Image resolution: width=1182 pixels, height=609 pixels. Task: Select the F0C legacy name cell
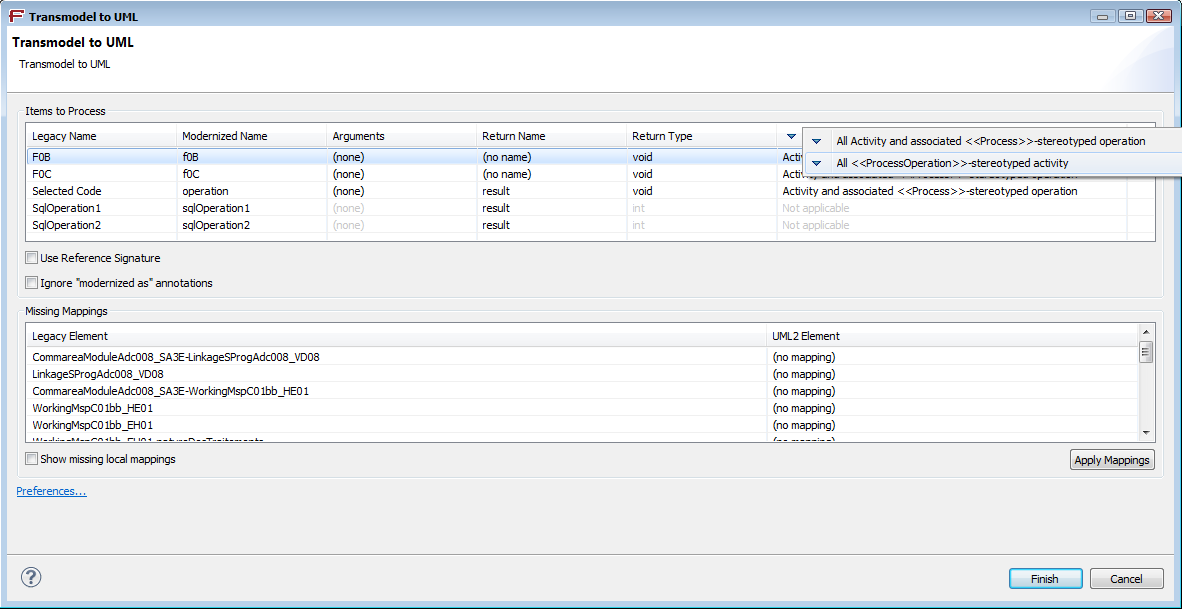tap(101, 174)
